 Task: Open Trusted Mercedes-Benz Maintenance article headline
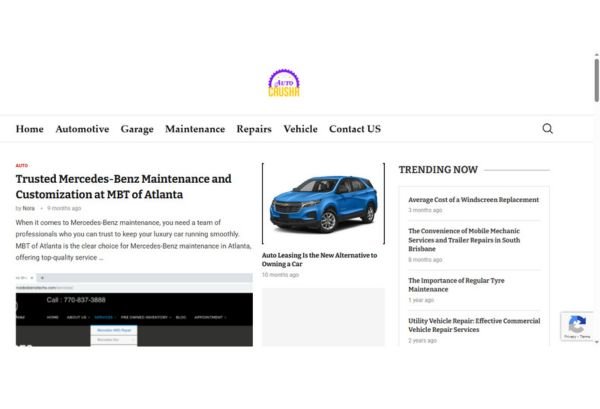click(124, 187)
